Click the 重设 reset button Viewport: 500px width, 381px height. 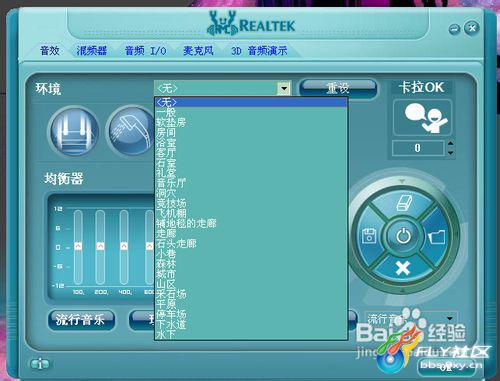tap(338, 88)
